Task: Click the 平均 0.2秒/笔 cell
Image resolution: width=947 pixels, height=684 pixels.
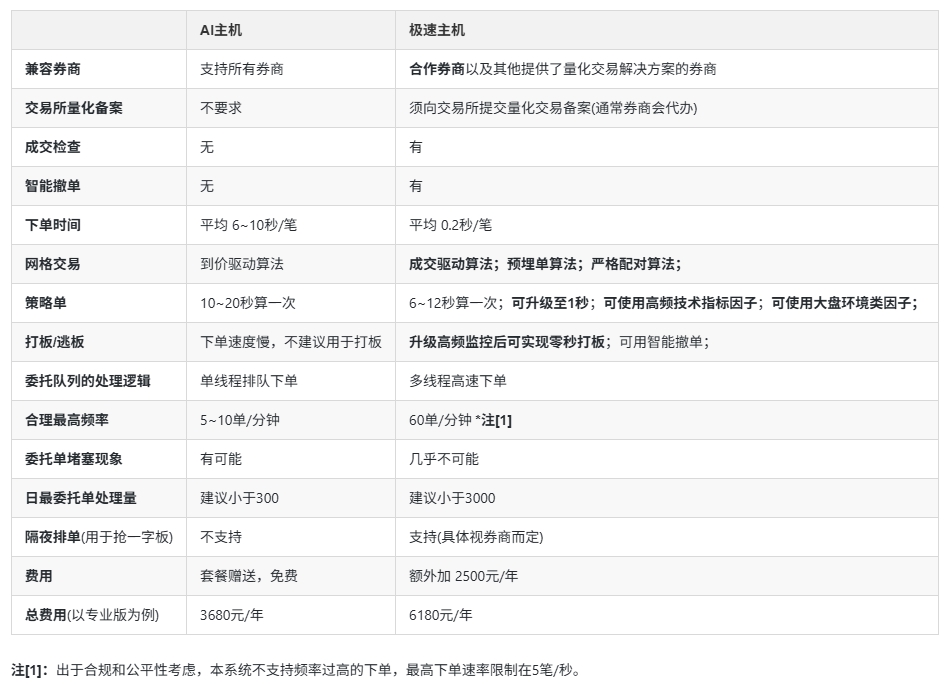Action: coord(450,225)
